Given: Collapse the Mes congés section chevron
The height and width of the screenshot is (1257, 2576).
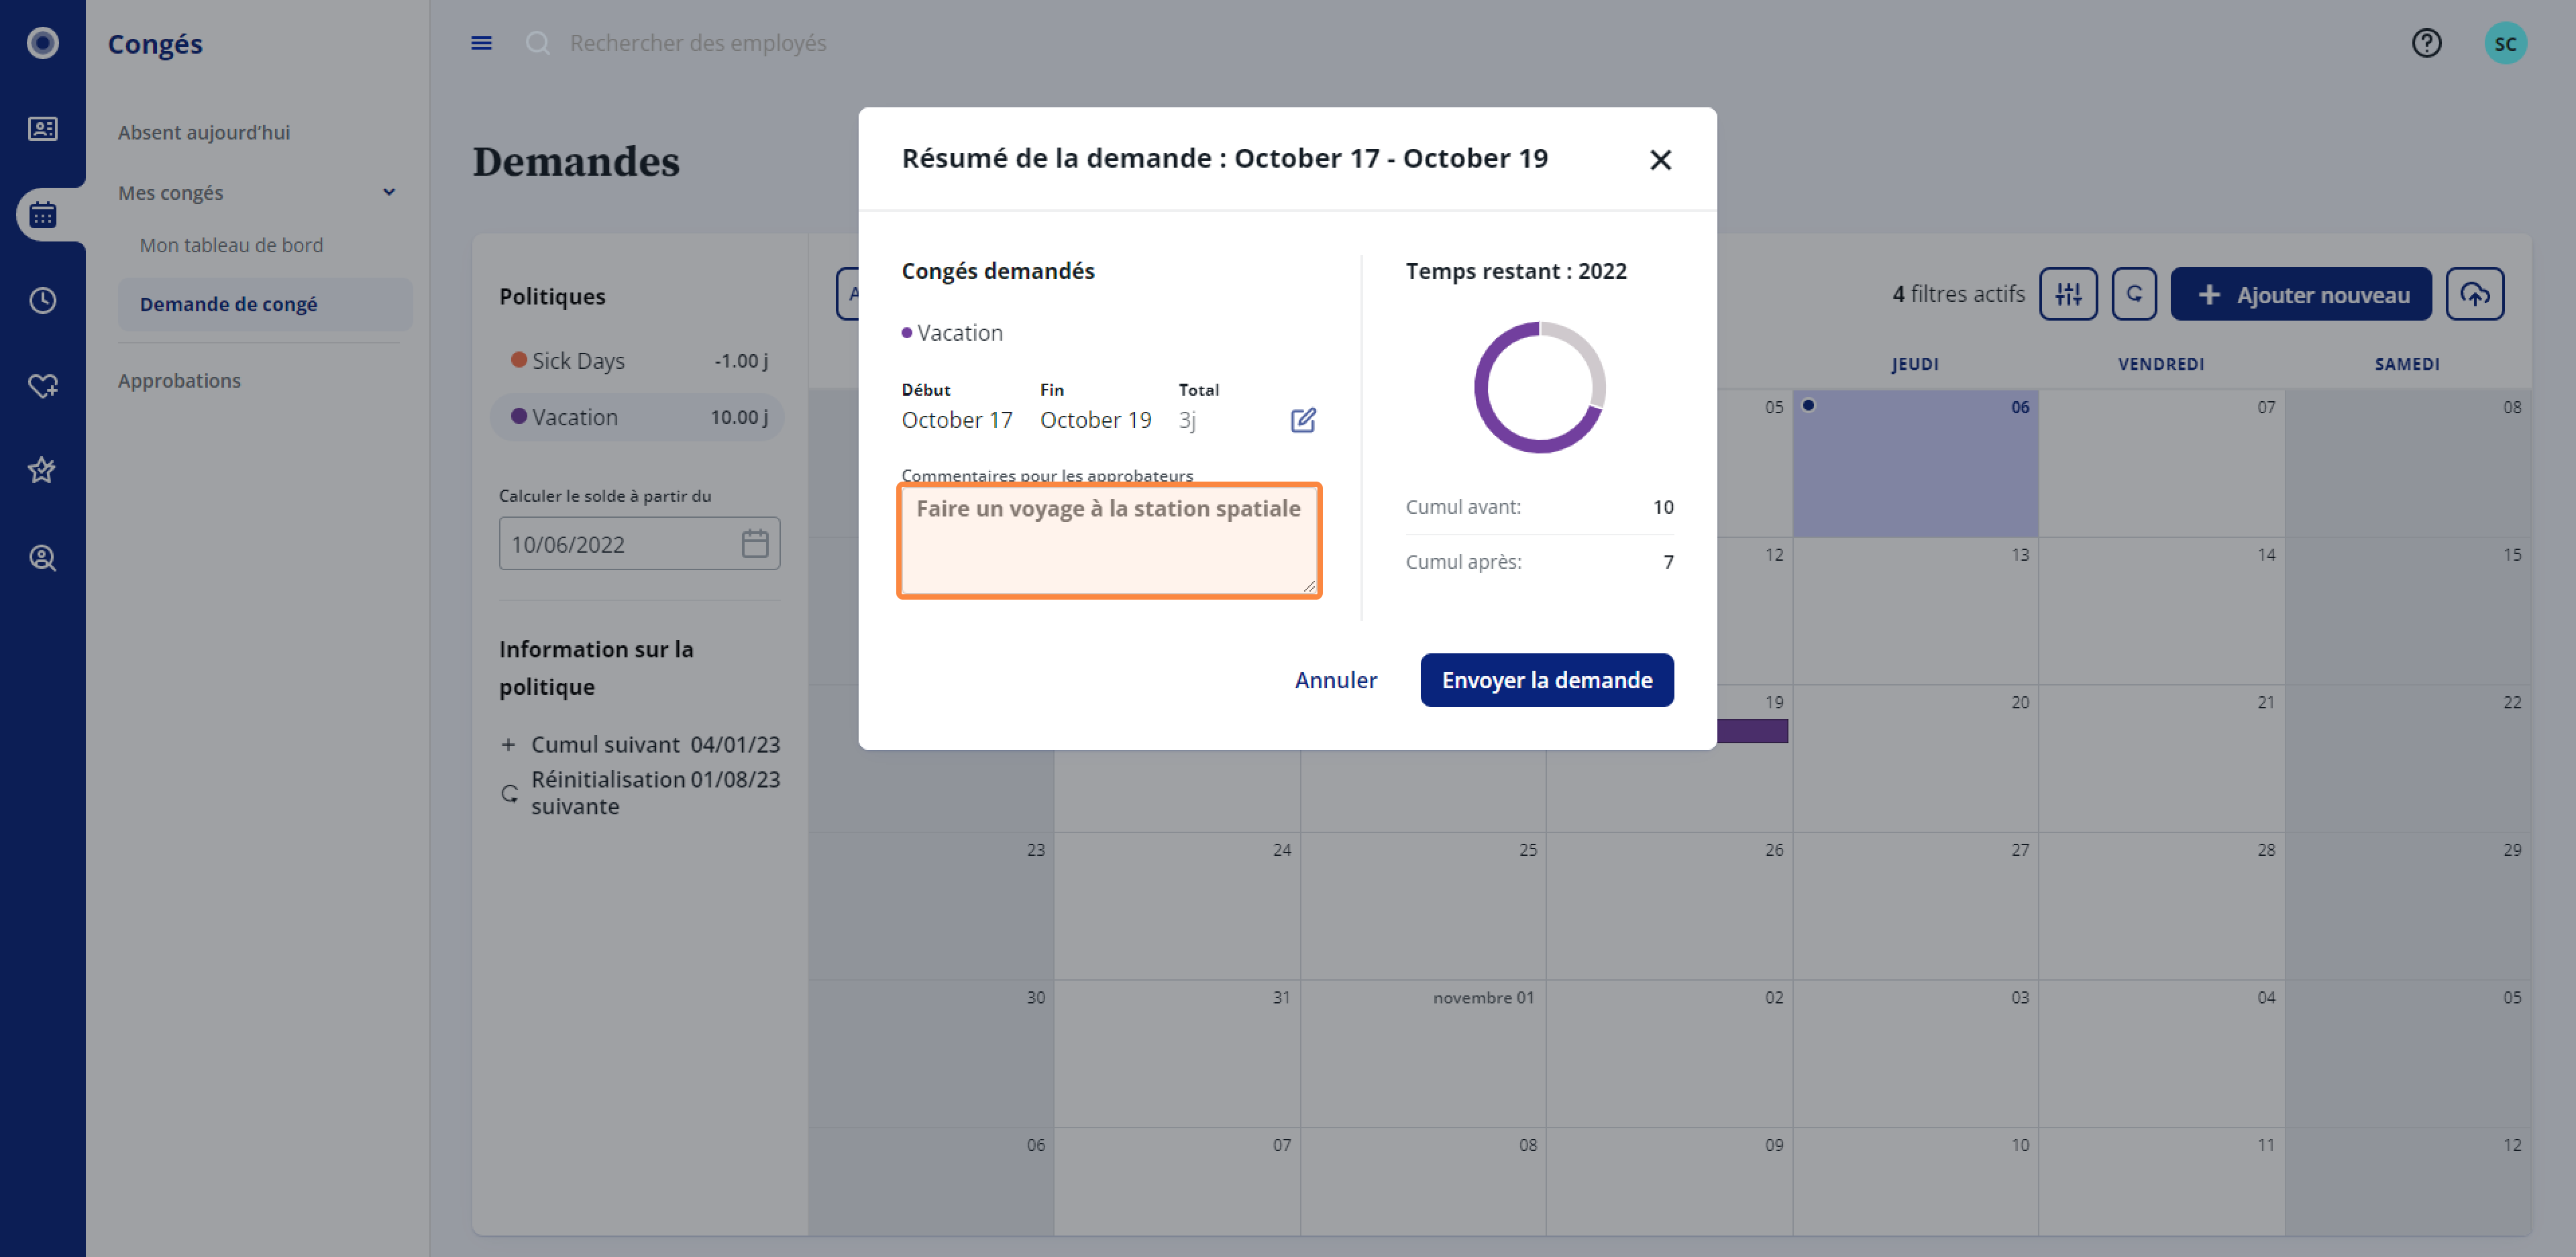Looking at the screenshot, I should pos(389,192).
